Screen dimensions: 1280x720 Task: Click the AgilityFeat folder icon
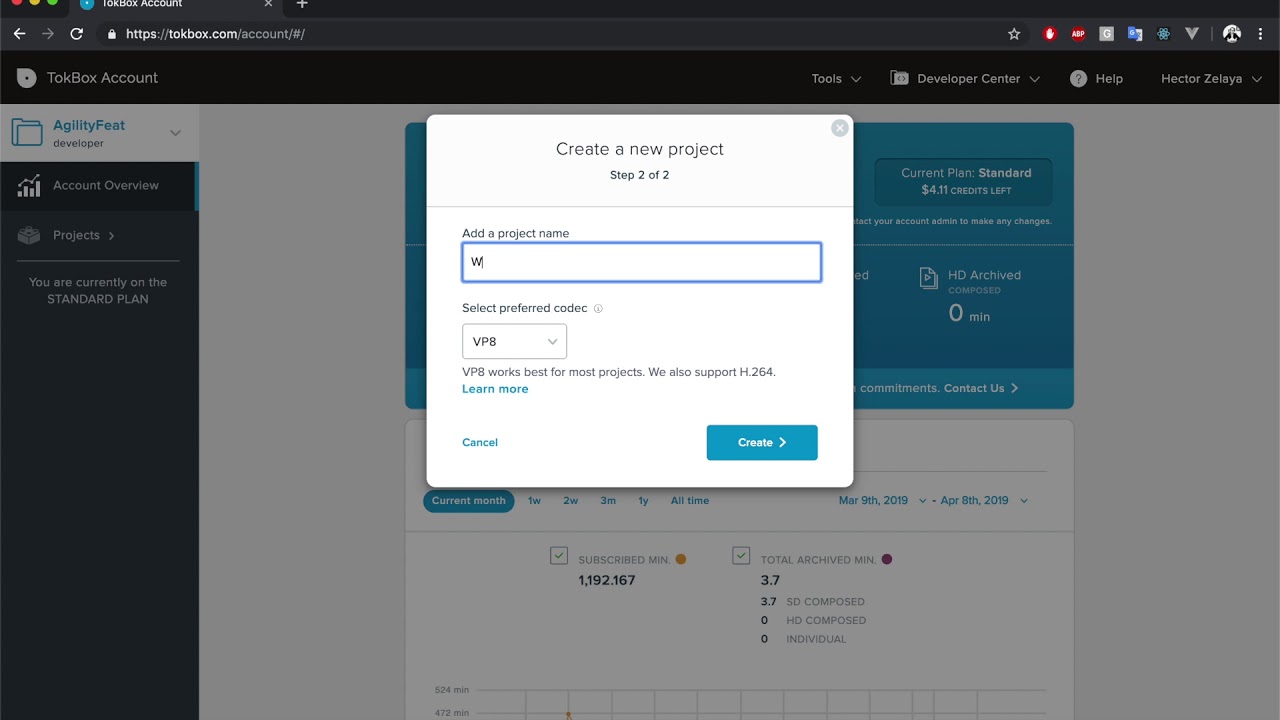tap(27, 132)
